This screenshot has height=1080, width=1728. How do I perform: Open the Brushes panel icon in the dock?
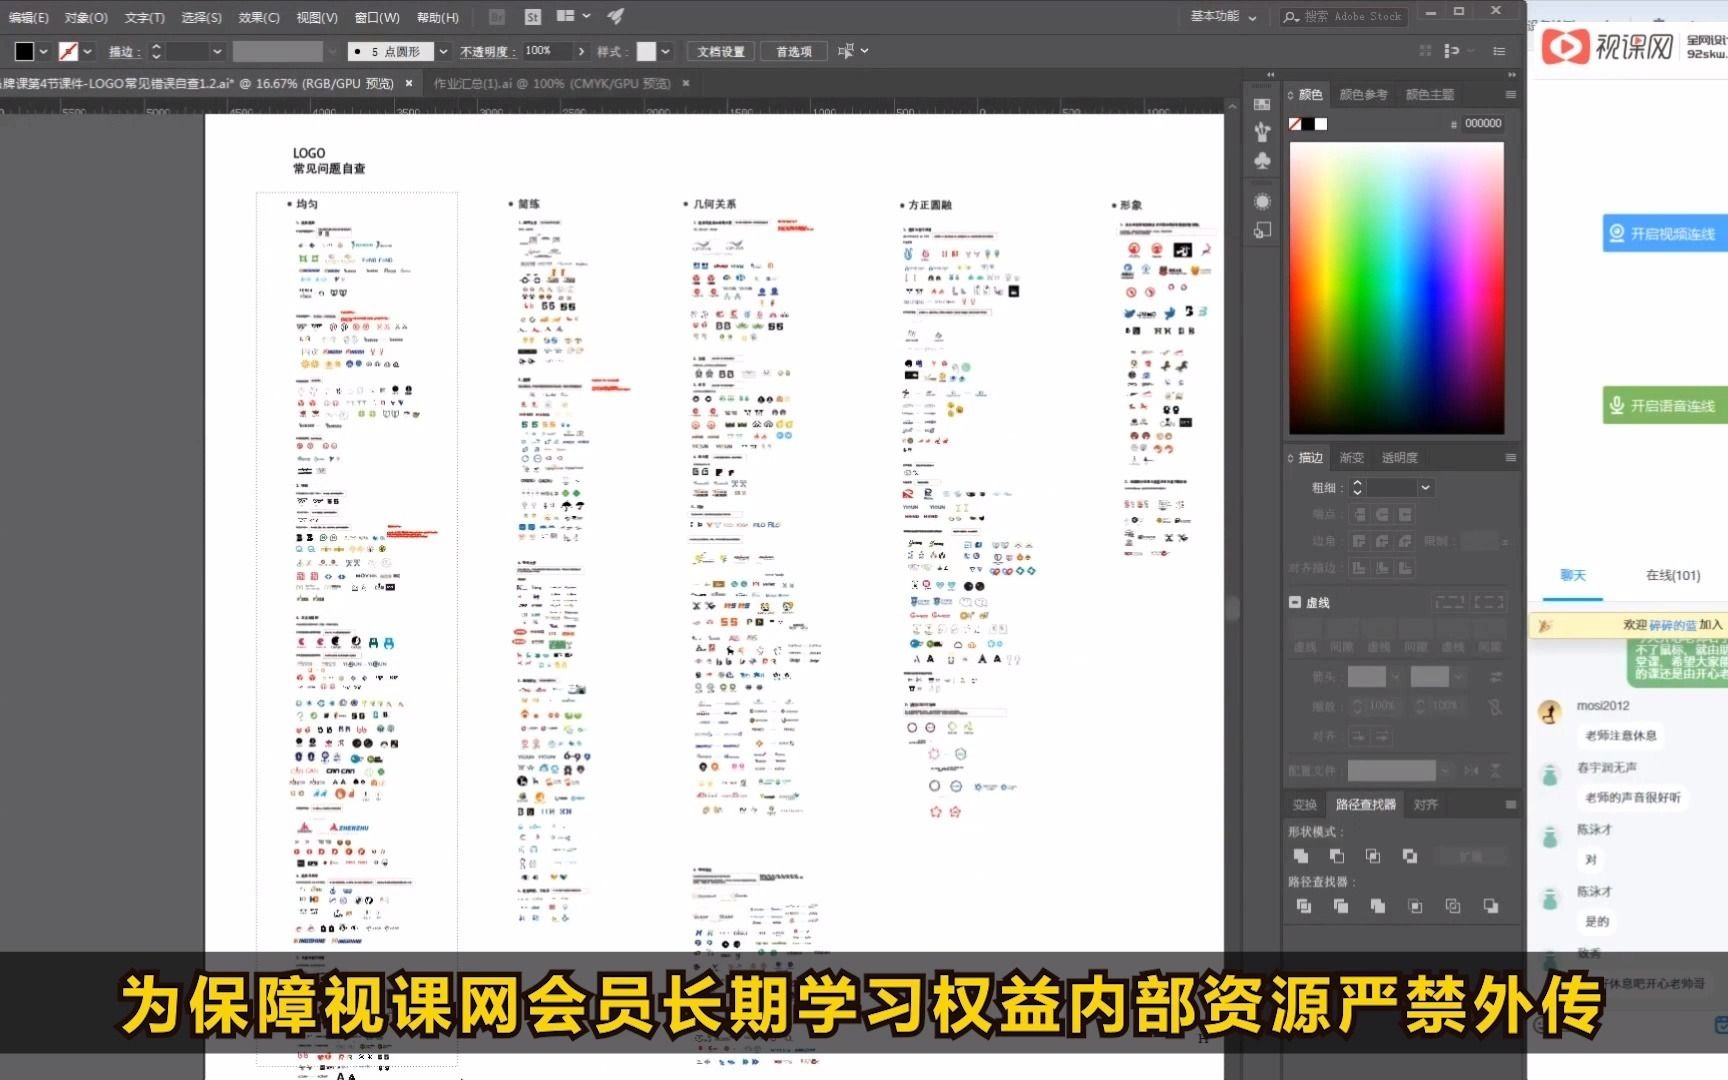[1262, 131]
